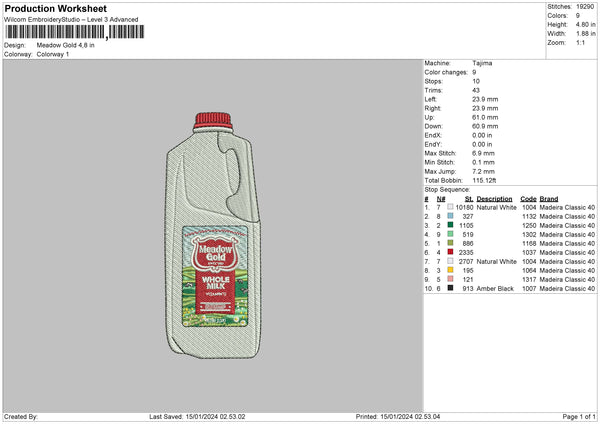The width and height of the screenshot is (600, 424).
Task: Select stitch count '2335' in stop 6
Action: tap(466, 253)
